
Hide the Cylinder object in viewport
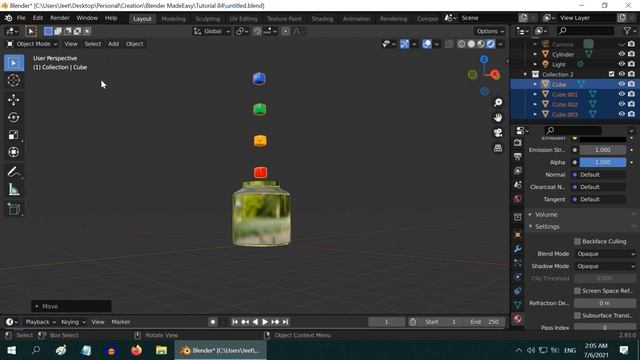click(621, 54)
